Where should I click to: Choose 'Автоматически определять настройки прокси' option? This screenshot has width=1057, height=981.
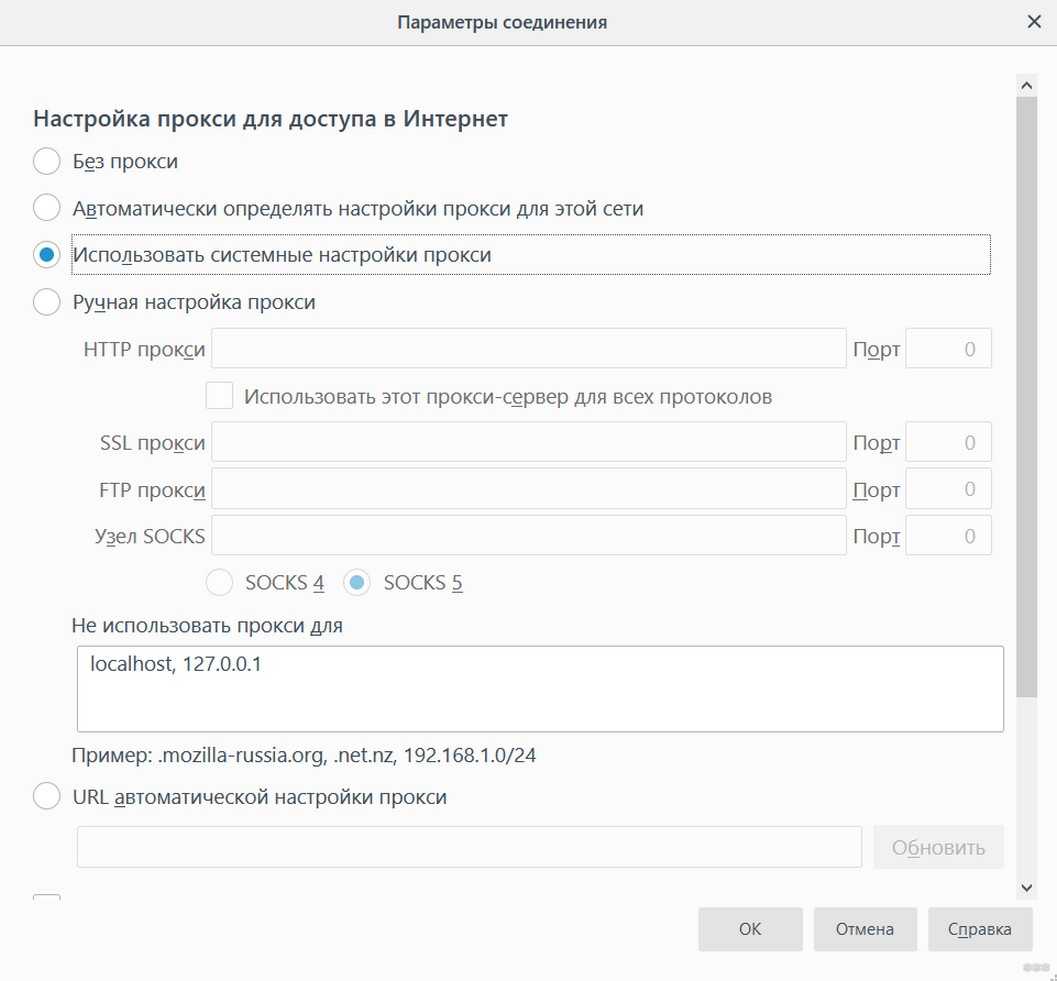[x=47, y=208]
